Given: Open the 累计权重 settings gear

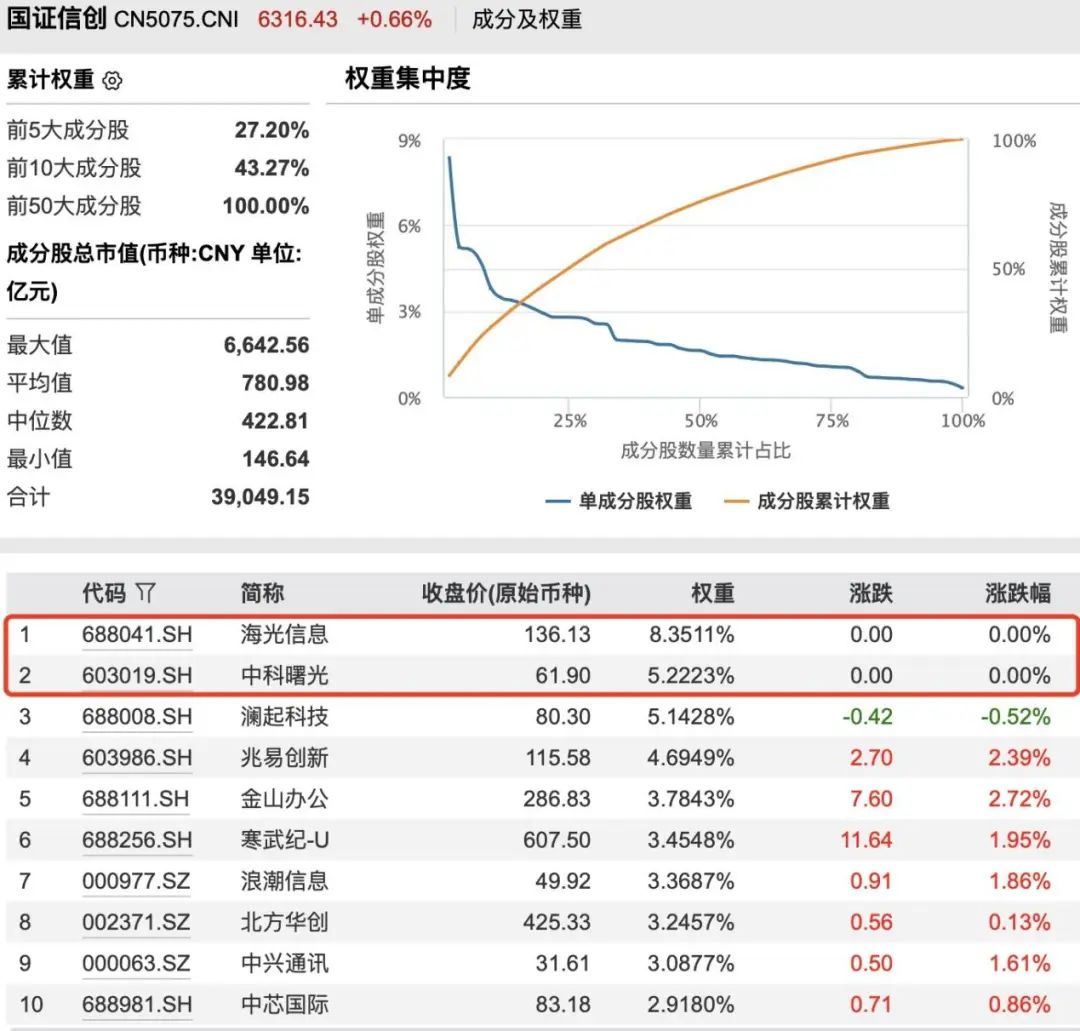Looking at the screenshot, I should click(x=113, y=80).
